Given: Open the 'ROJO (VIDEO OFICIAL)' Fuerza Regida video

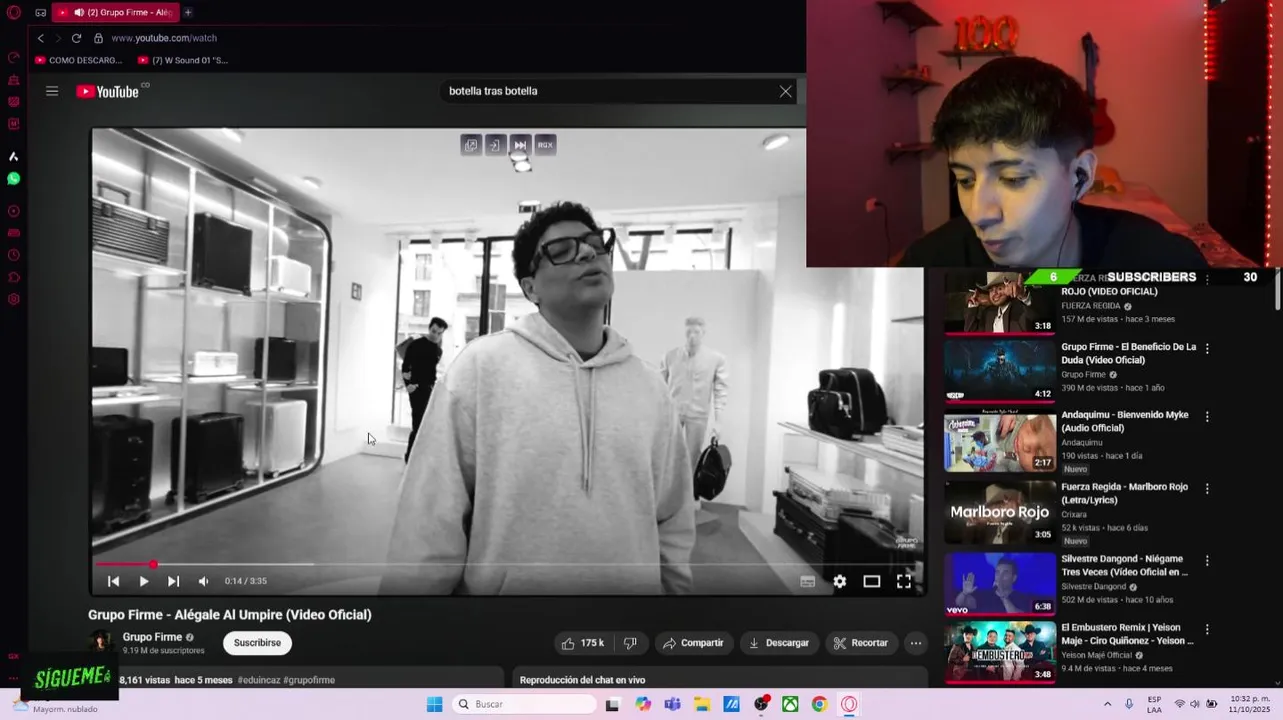Looking at the screenshot, I should 1000,302.
